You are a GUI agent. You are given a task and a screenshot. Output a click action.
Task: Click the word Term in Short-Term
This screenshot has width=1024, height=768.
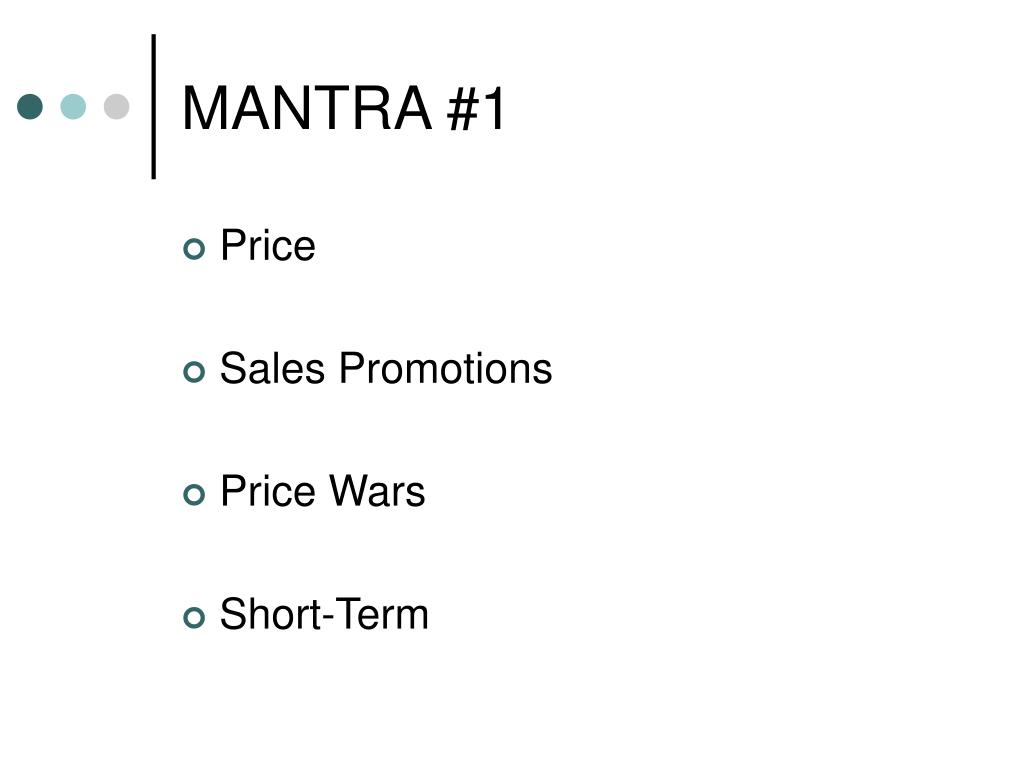click(382, 614)
